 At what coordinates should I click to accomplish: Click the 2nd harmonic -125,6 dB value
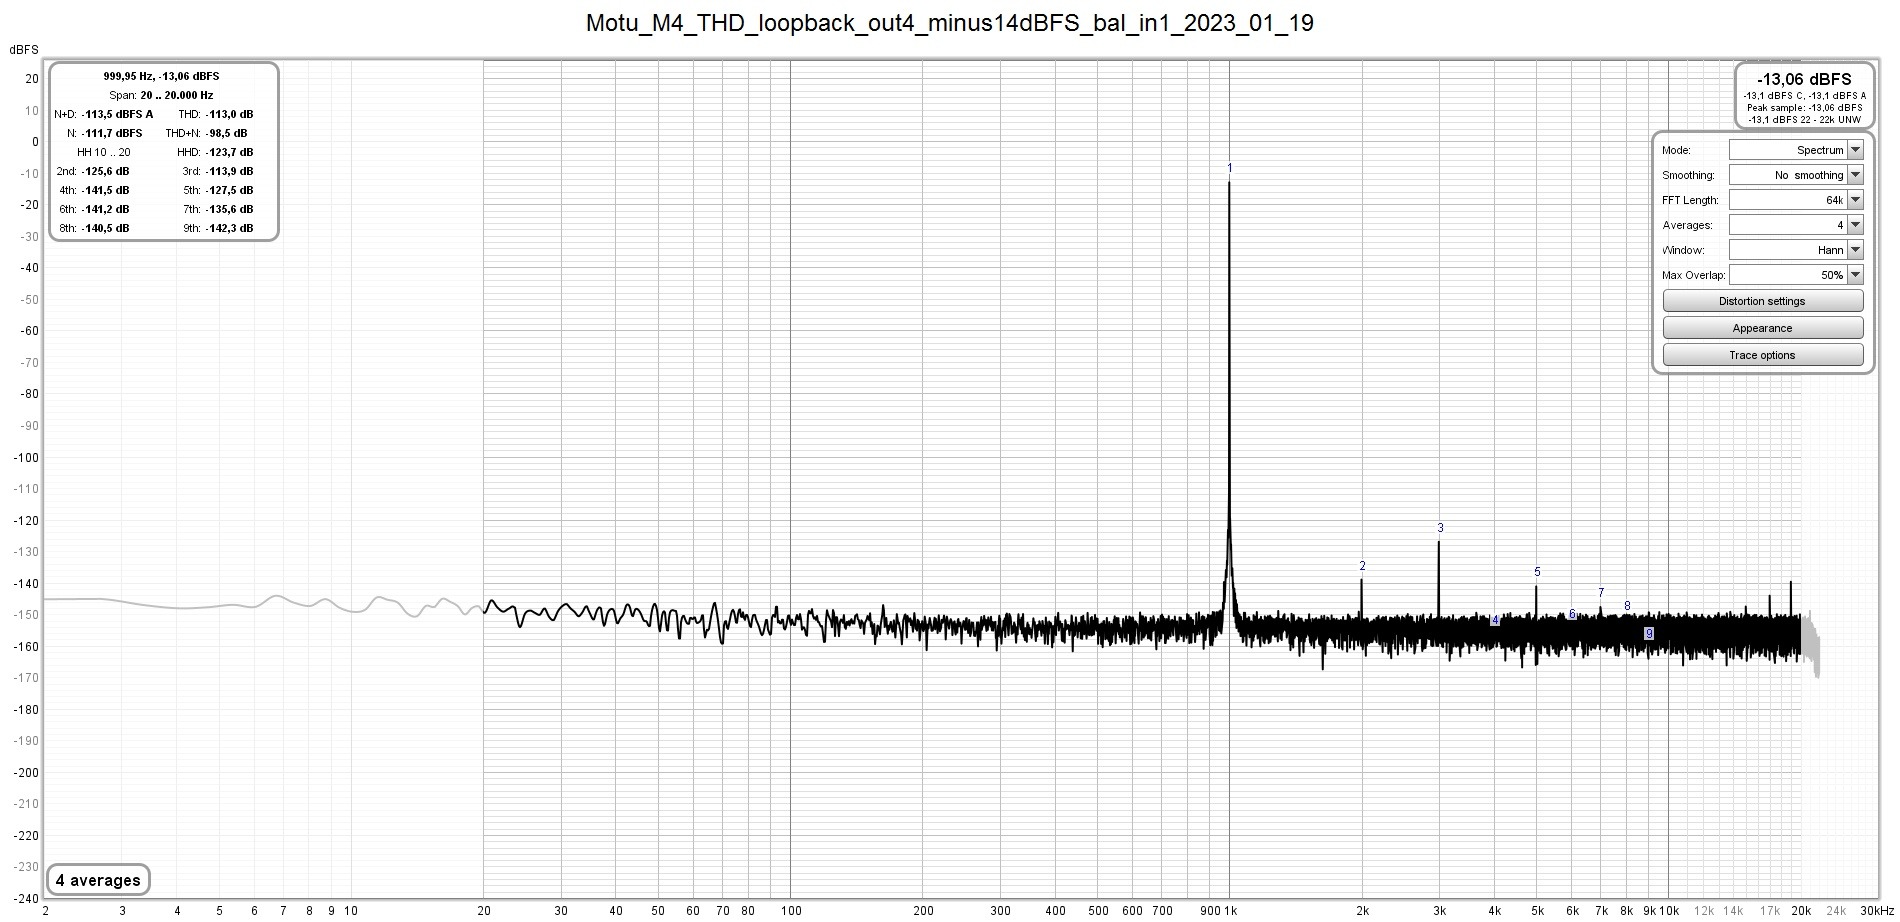[x=105, y=171]
